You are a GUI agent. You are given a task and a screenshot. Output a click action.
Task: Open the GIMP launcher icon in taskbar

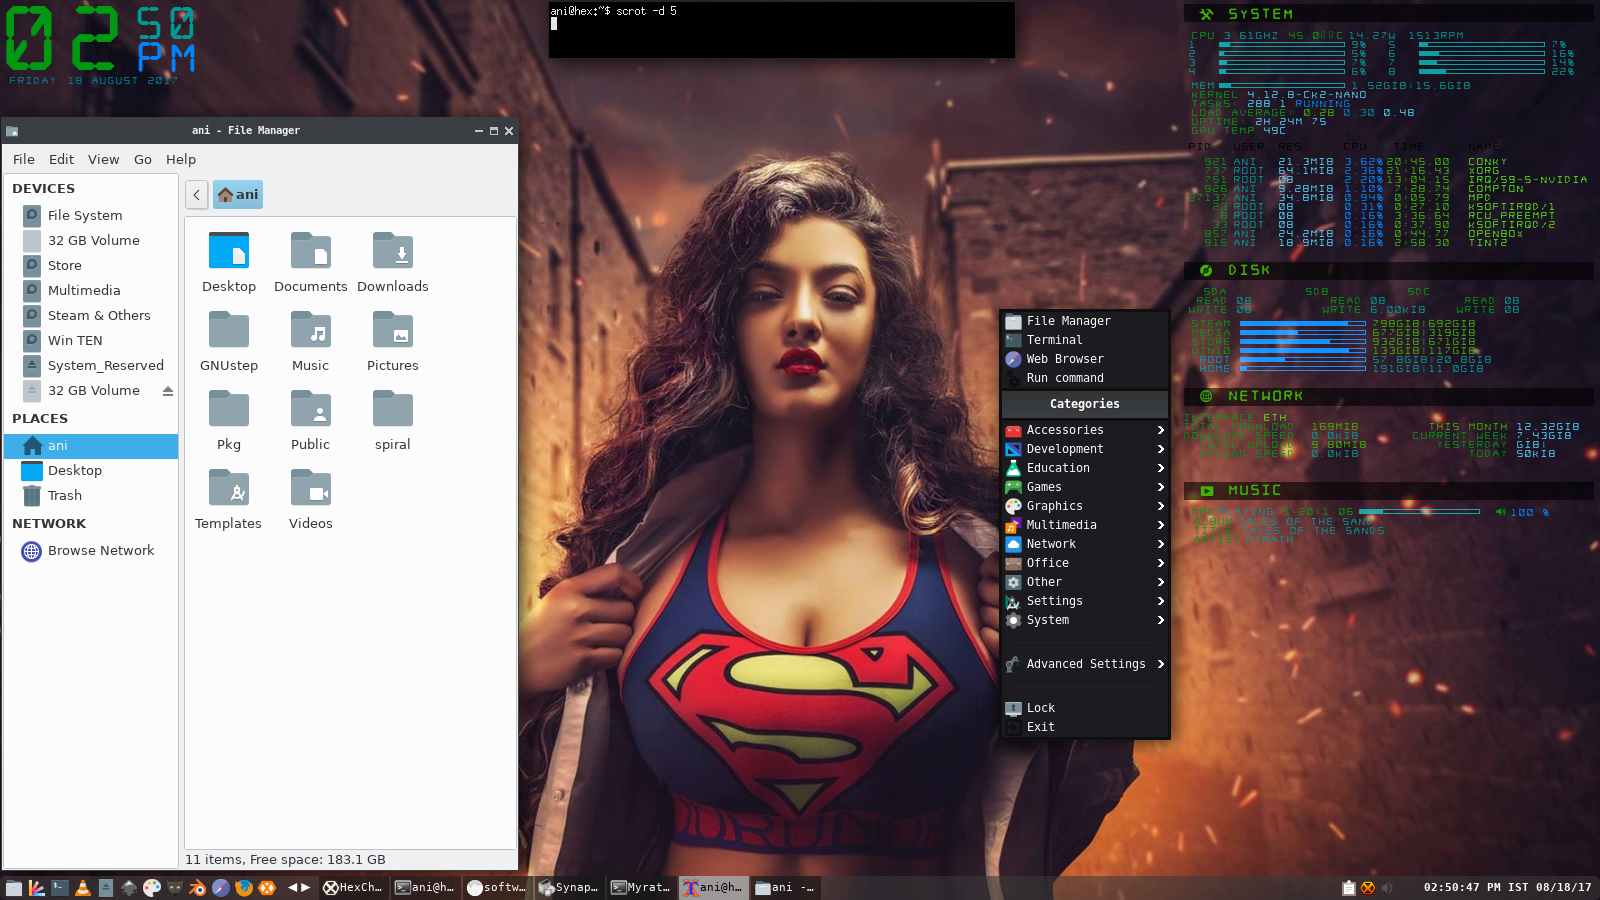coord(175,888)
